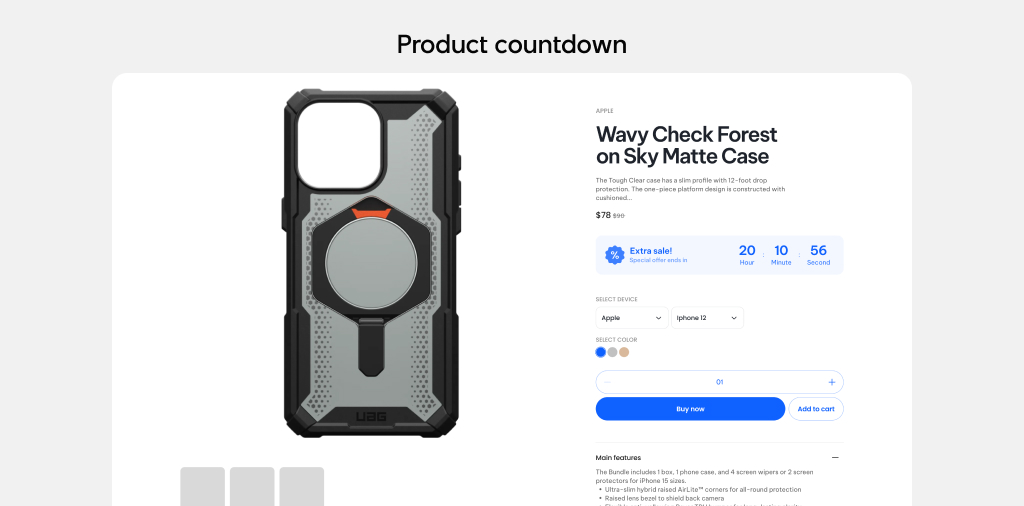
Task: Click the percent sale badge icon
Action: [615, 255]
